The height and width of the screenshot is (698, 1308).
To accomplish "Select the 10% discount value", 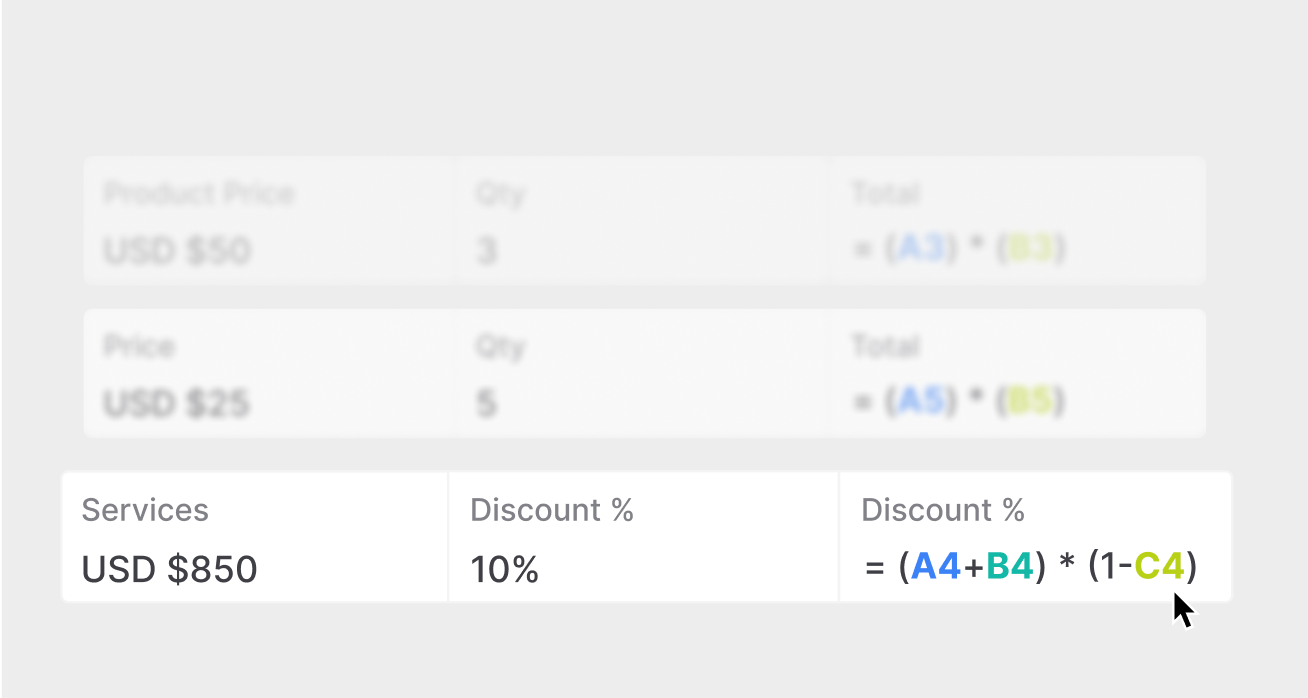I will (x=505, y=570).
